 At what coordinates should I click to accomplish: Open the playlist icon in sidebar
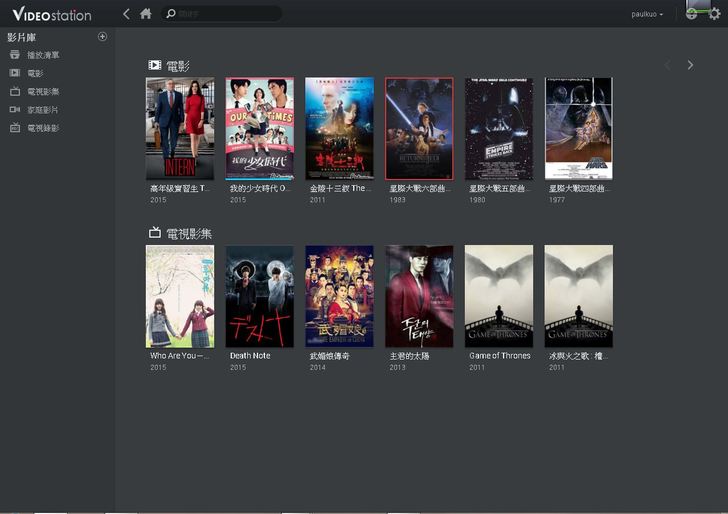pos(15,55)
